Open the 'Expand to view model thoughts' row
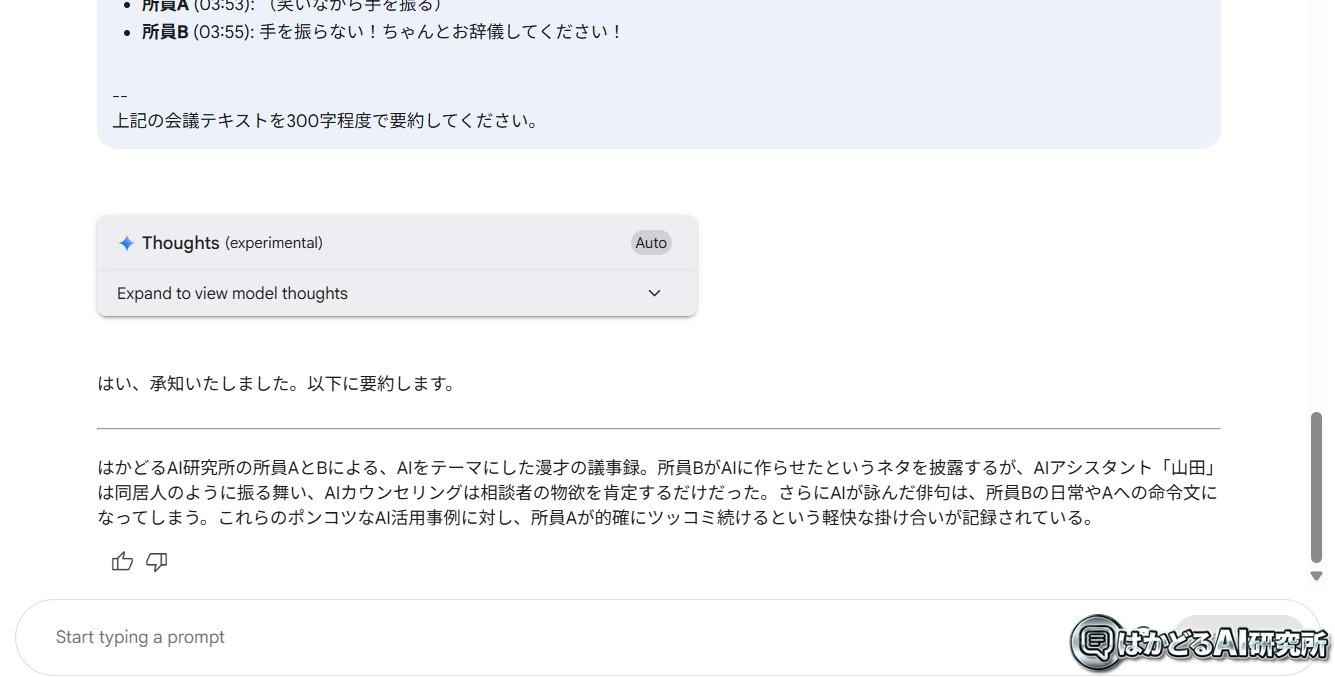The height and width of the screenshot is (677, 1335). pos(397,293)
